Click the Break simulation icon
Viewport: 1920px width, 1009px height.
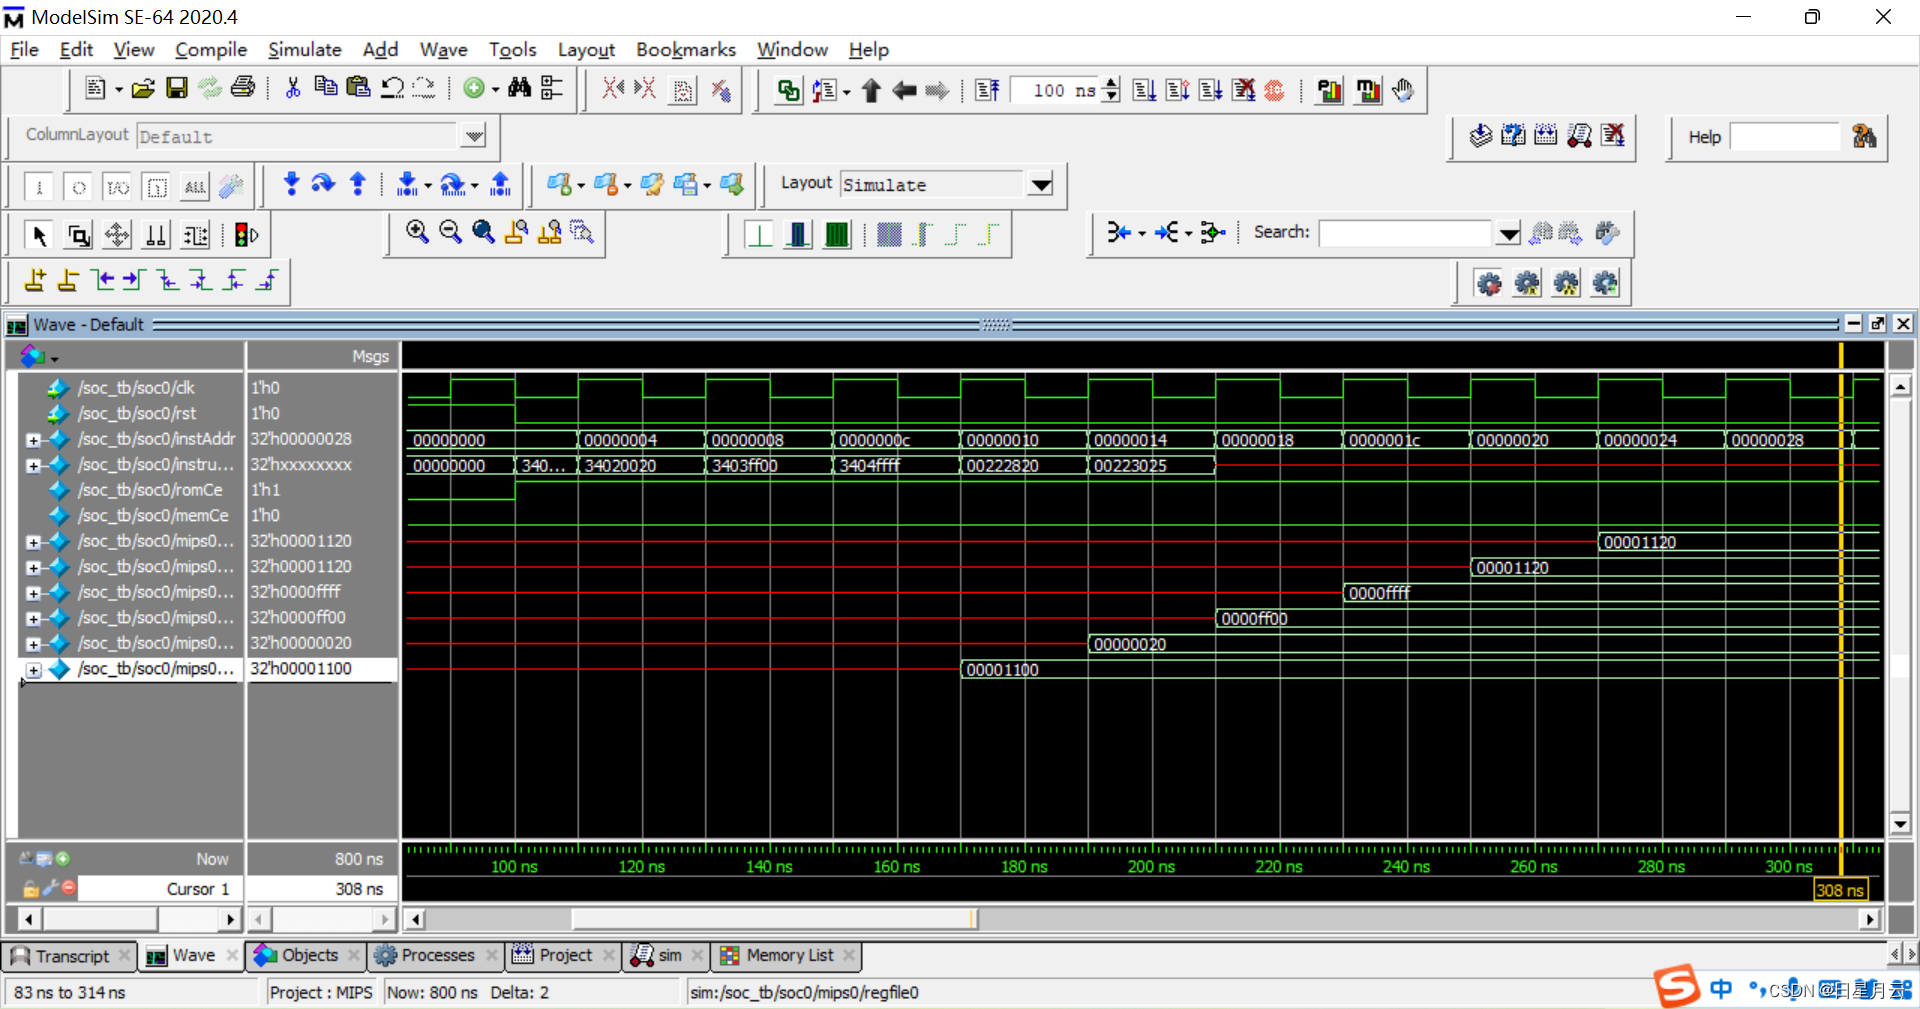[1243, 91]
